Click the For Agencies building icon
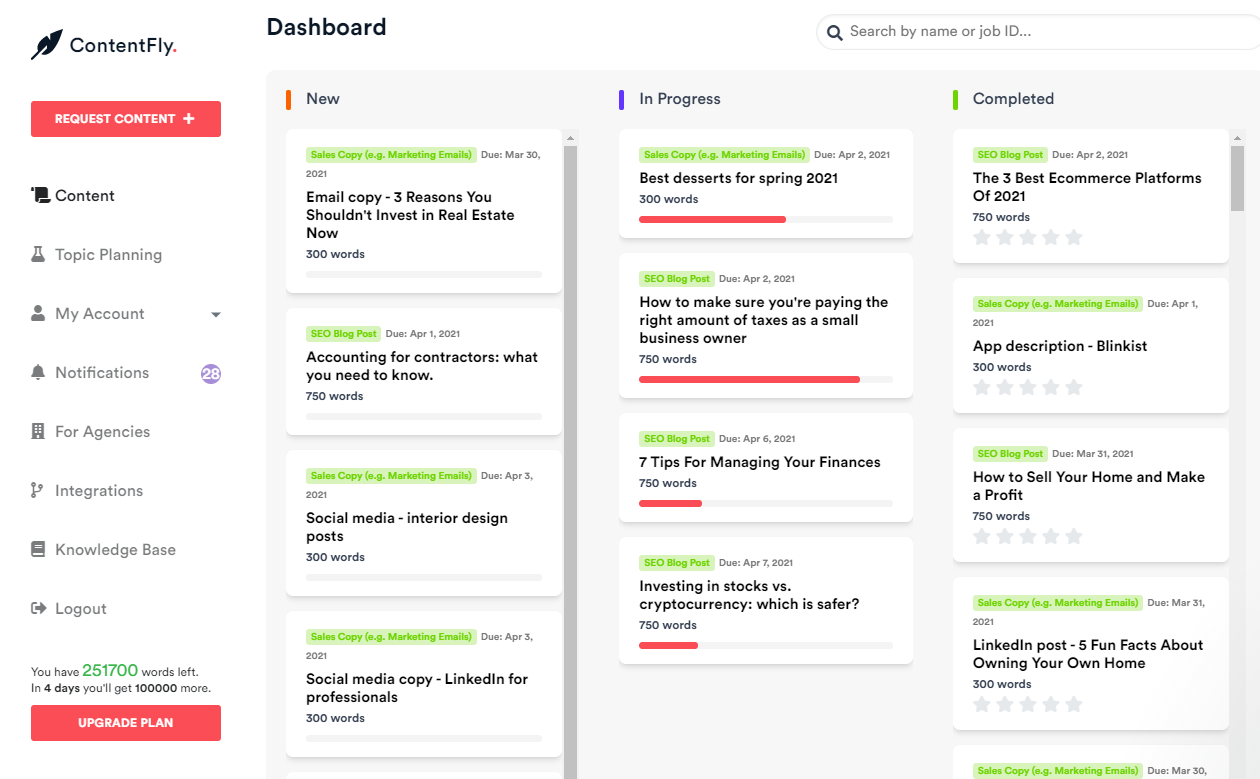 pos(38,432)
